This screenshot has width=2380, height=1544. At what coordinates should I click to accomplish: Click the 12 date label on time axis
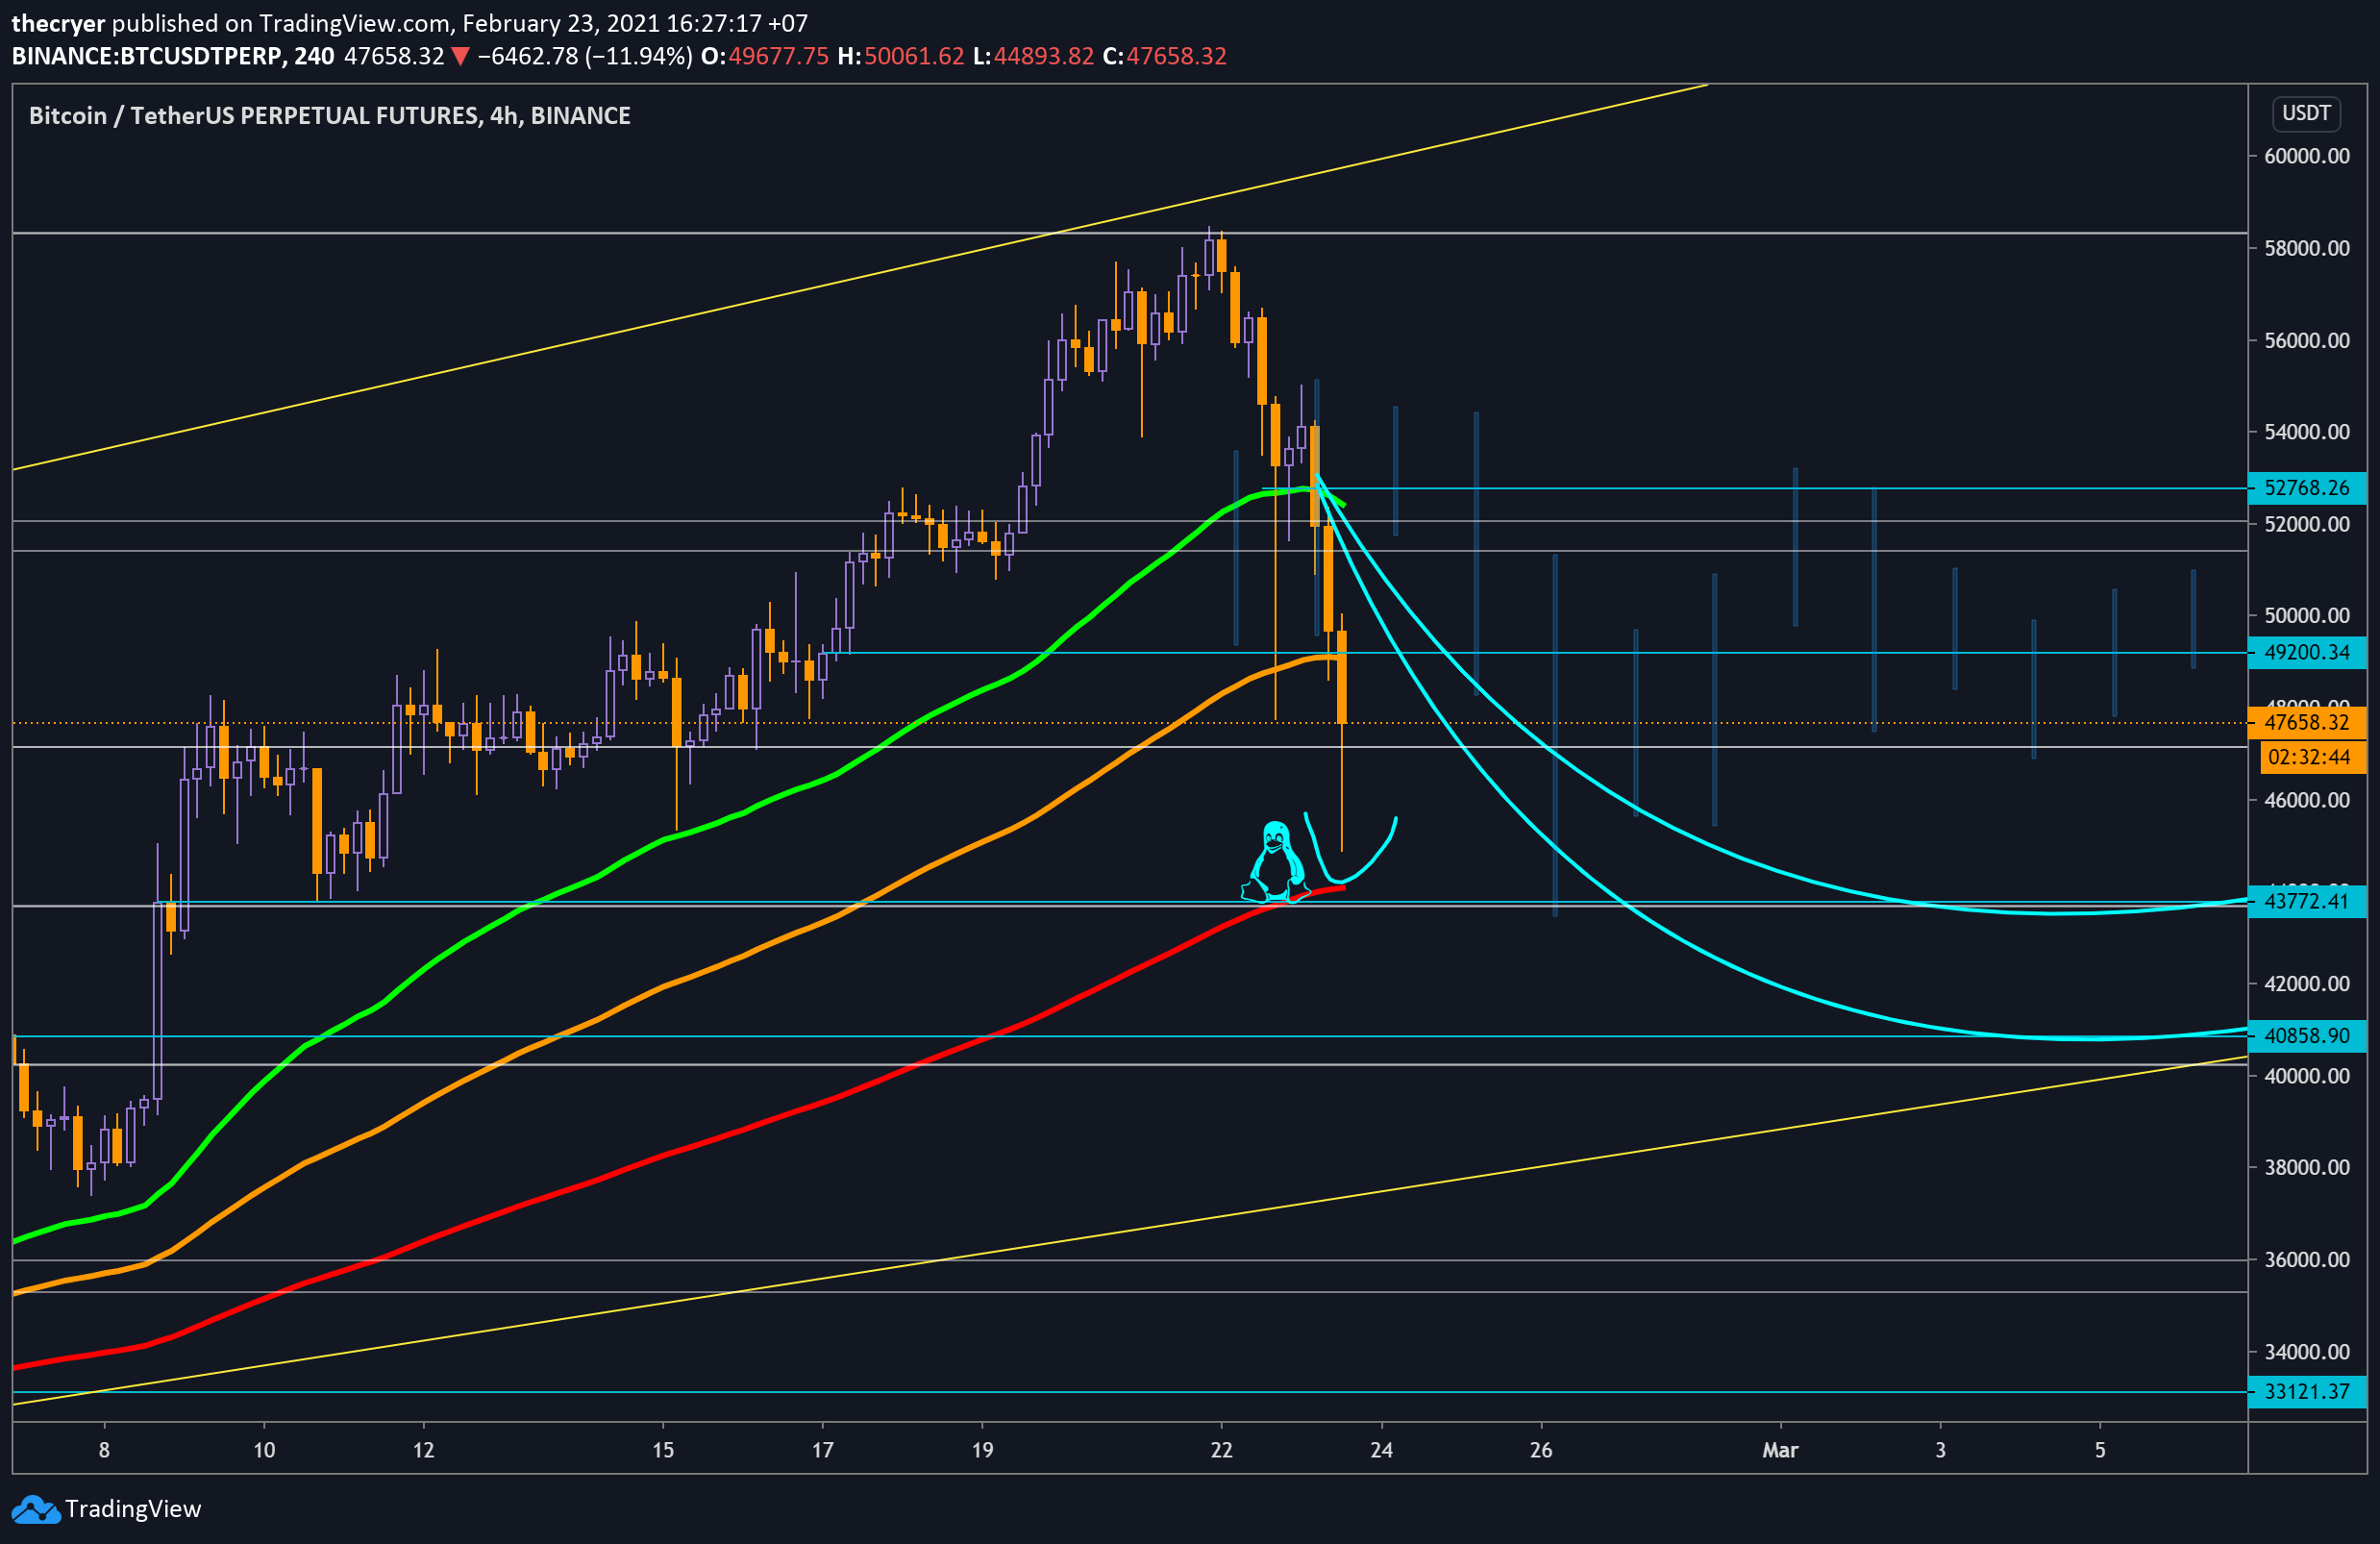[x=423, y=1450]
